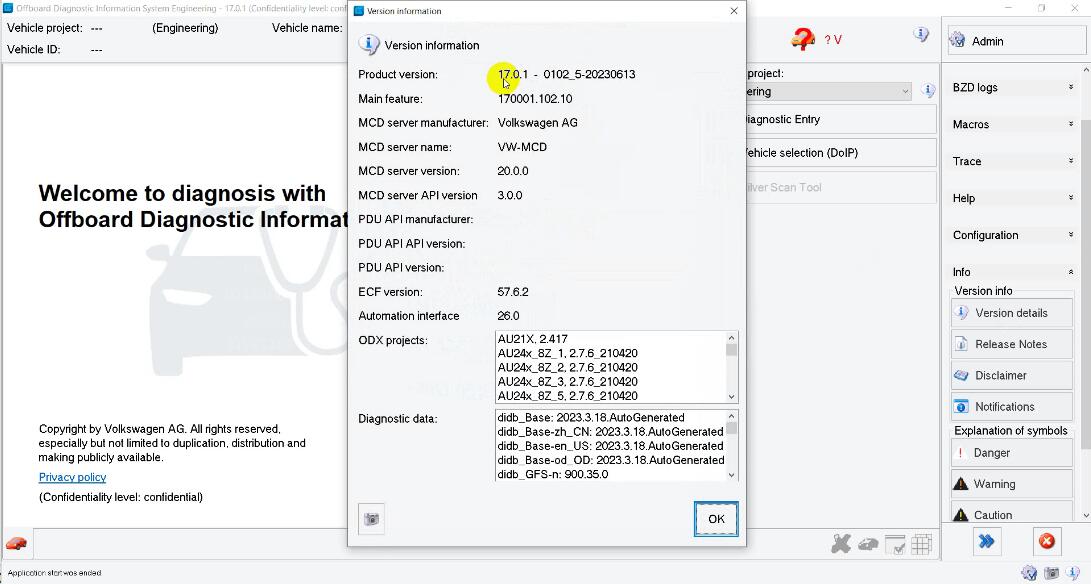Click the info bubble icon in status bar
The image size is (1091, 584).
point(1074,574)
